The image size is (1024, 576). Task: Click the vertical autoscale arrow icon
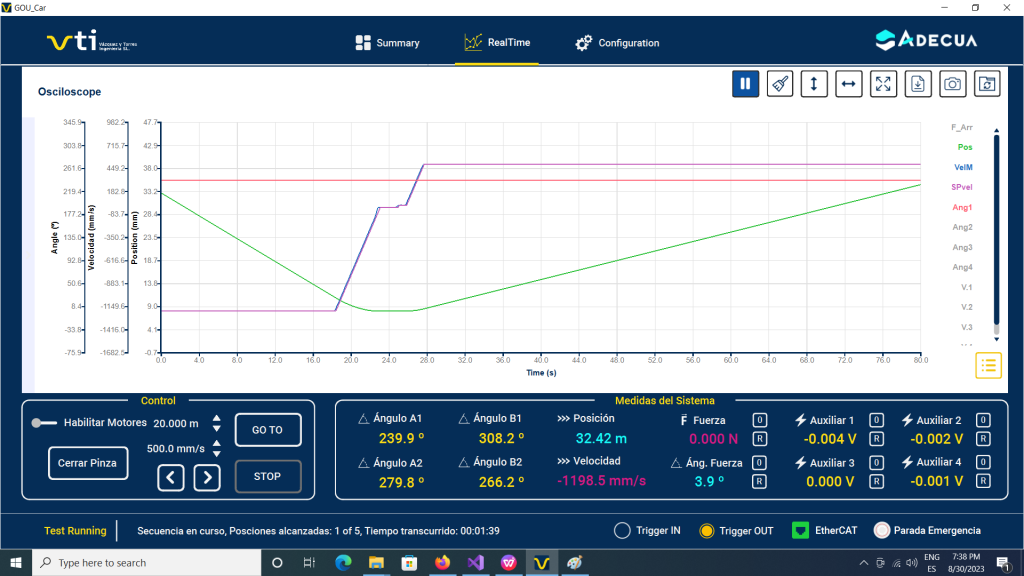coord(814,84)
